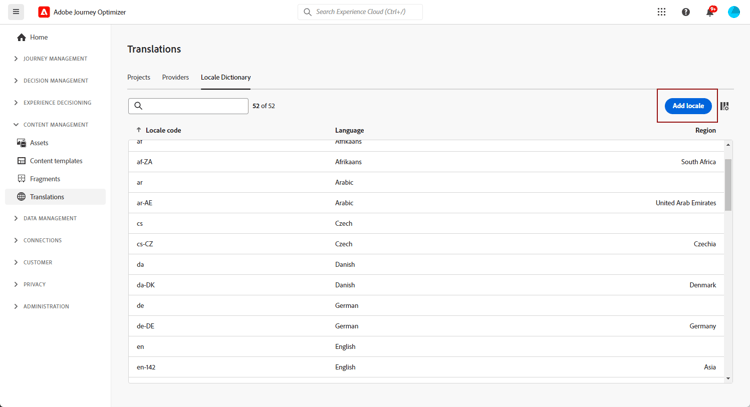
Task: Open the app switcher grid
Action: 661,12
